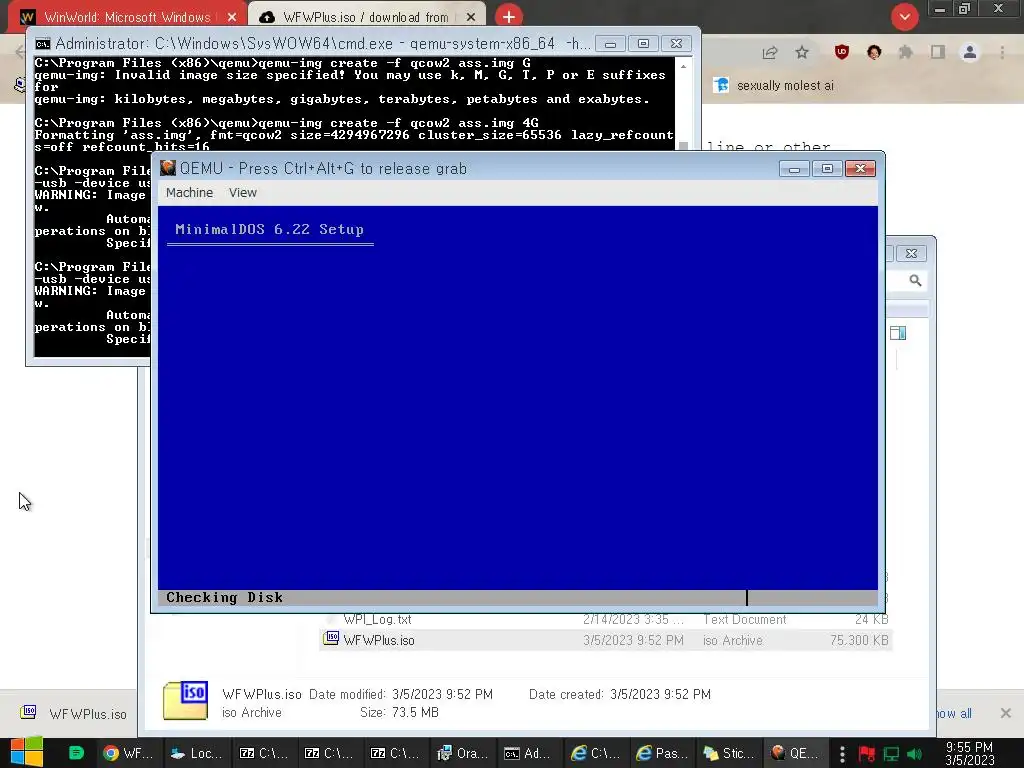Click the date created value in details pane

660,694
